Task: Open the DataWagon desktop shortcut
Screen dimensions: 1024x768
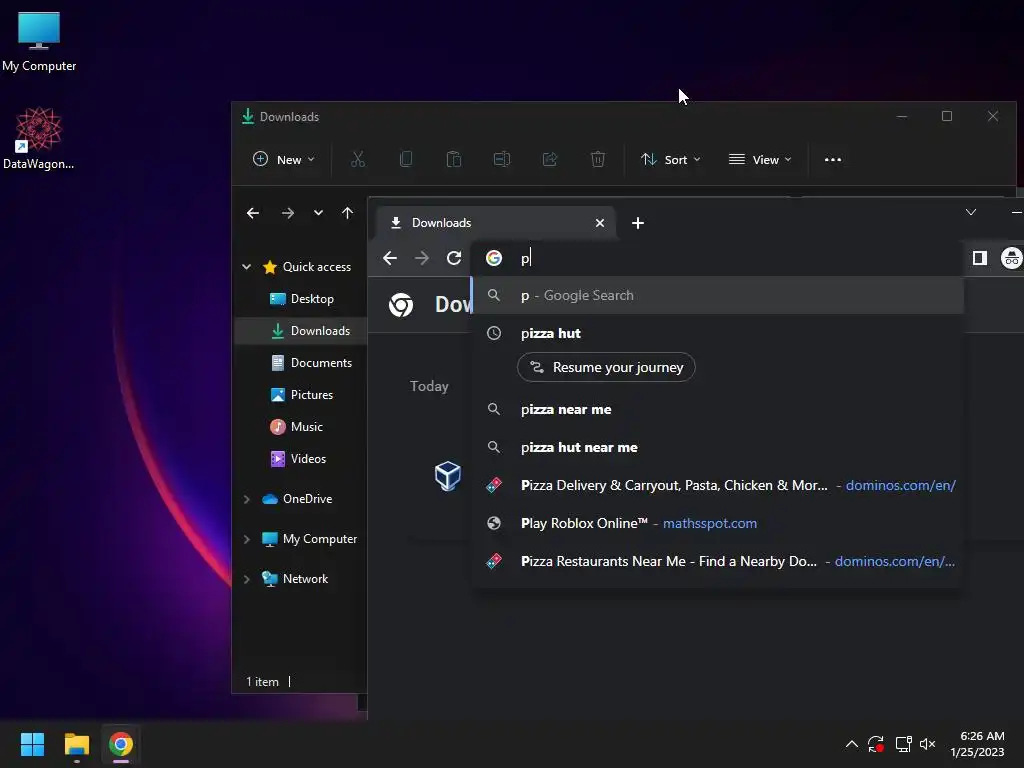Action: [x=39, y=138]
